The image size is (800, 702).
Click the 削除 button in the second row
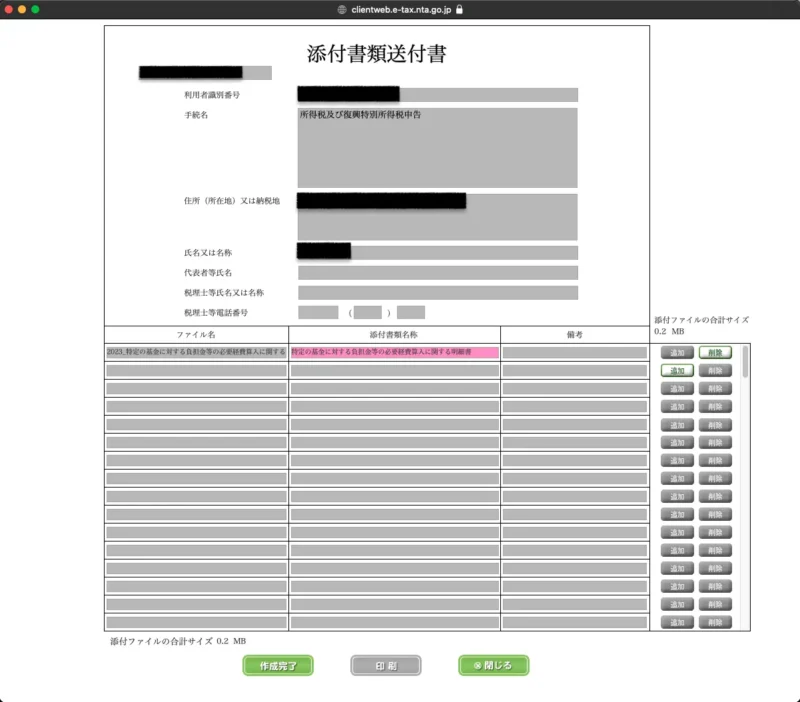click(x=715, y=370)
